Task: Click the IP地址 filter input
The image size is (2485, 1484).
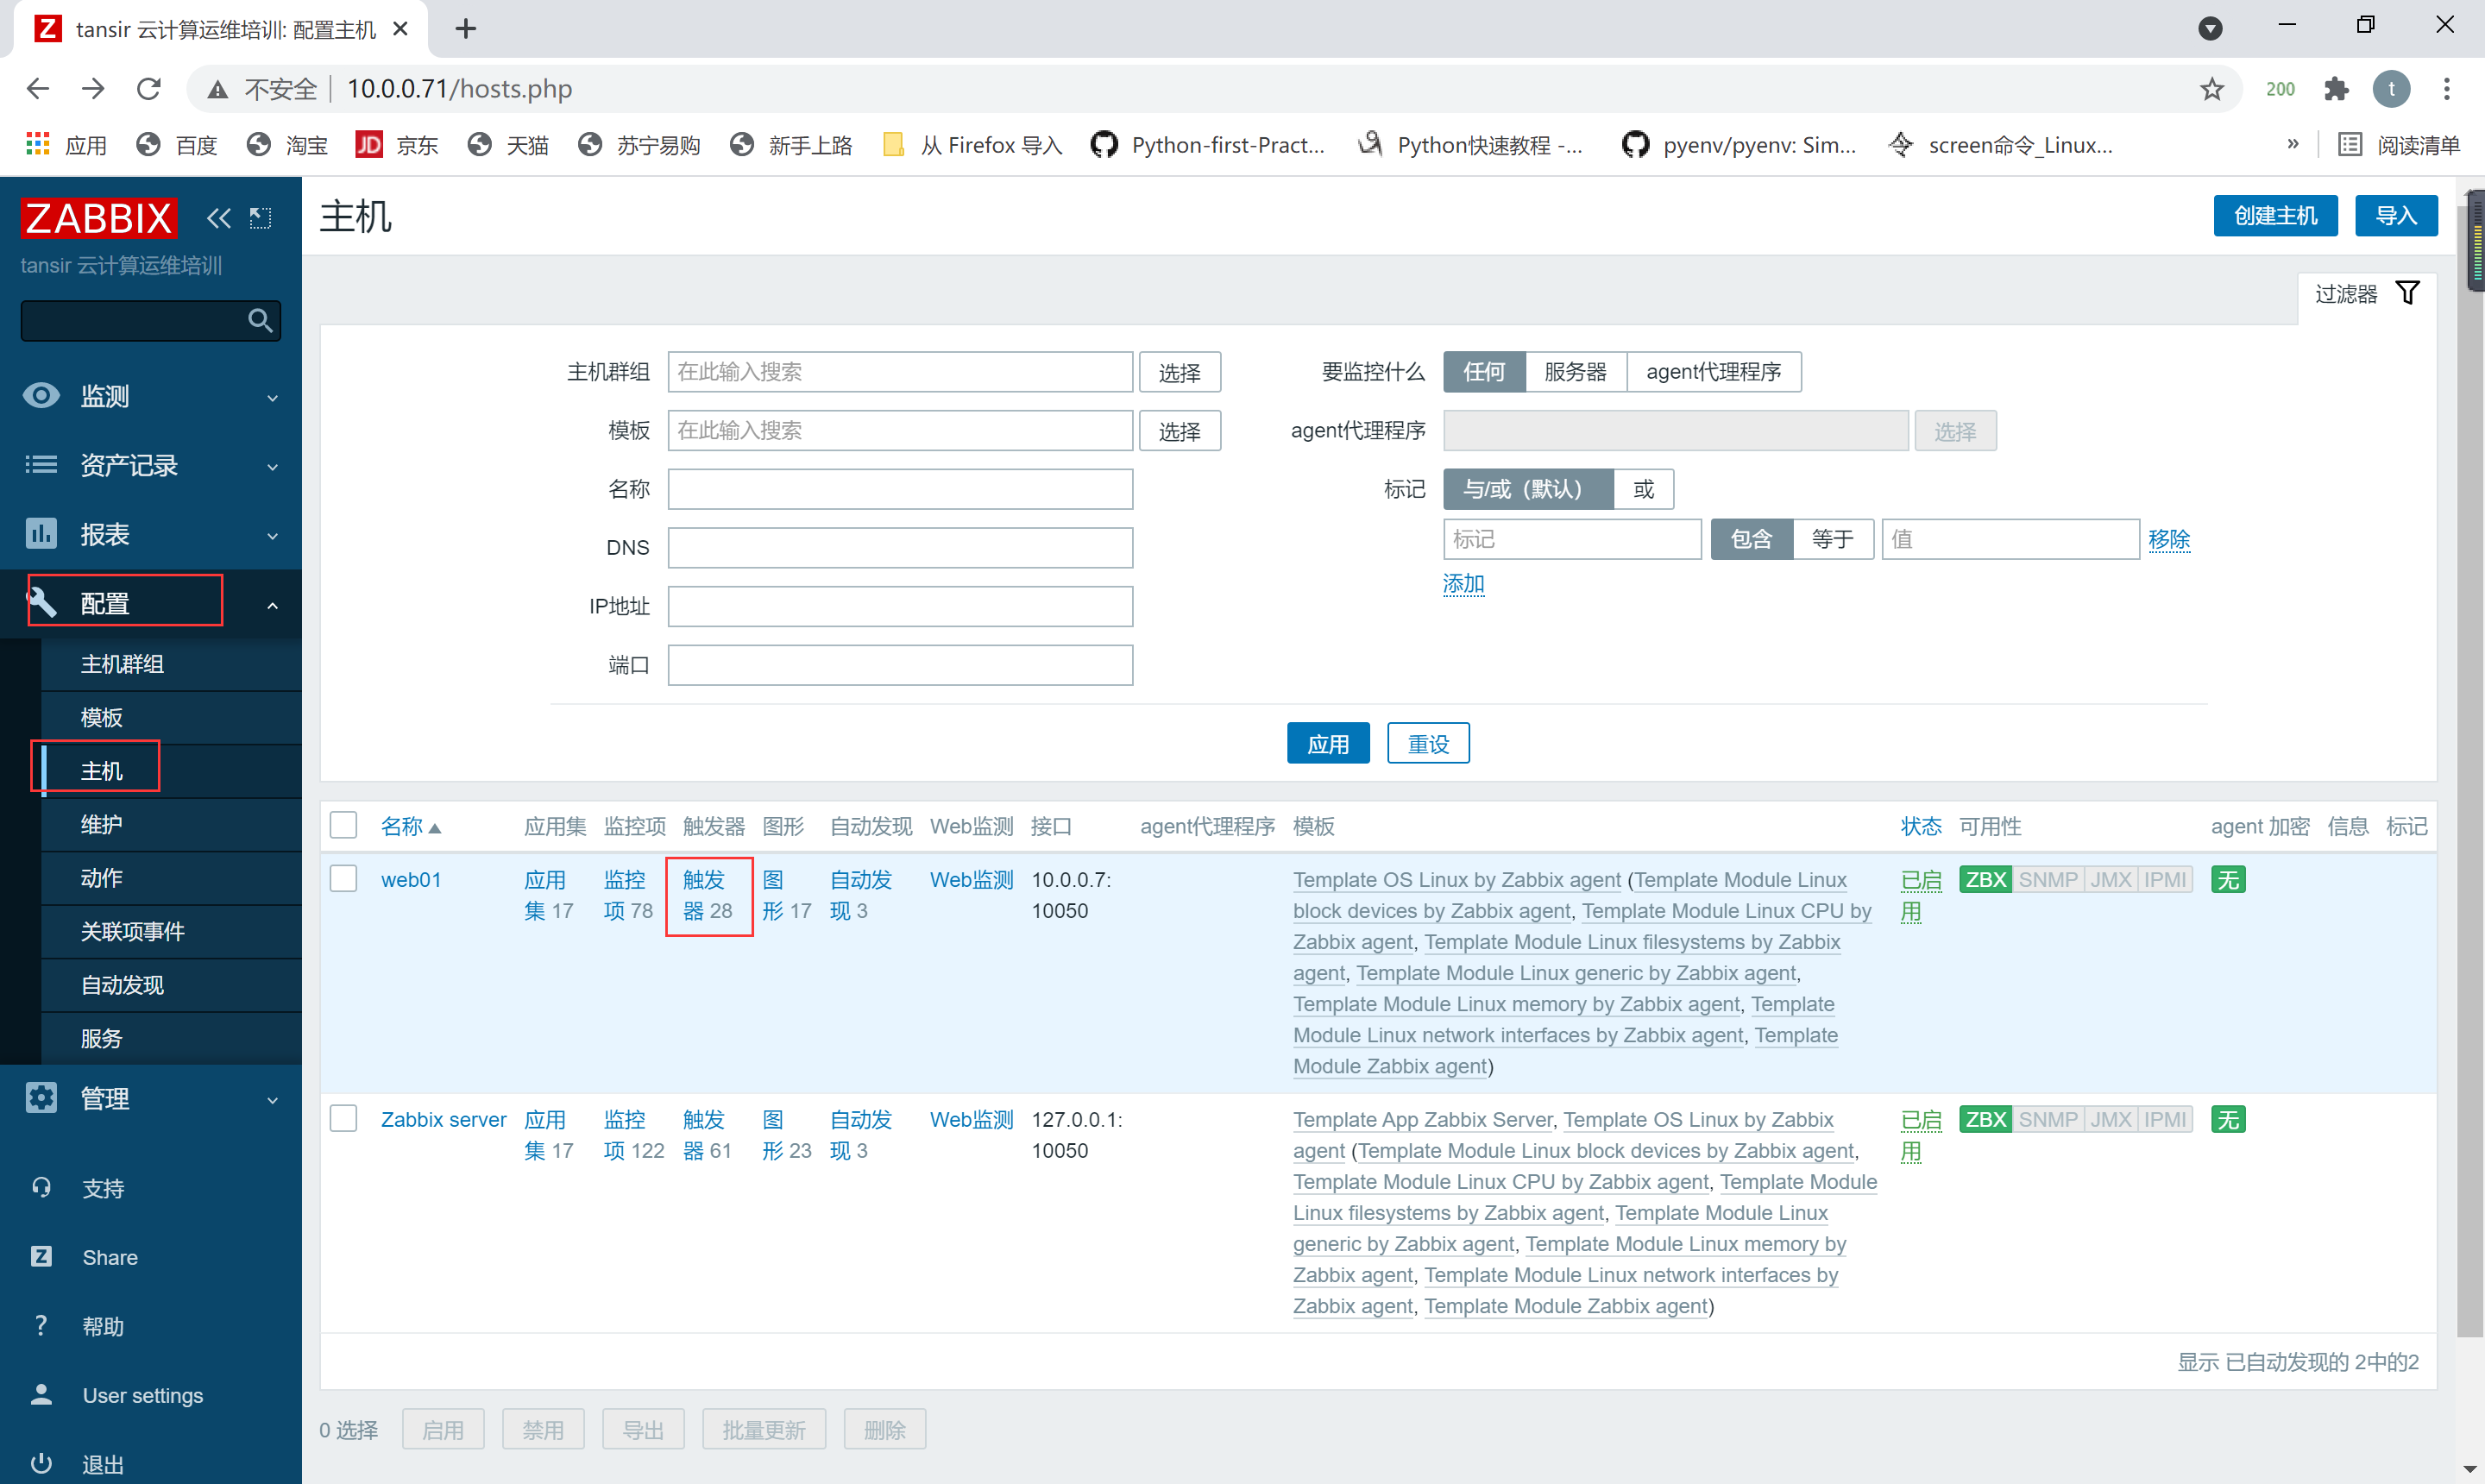Action: pos(900,606)
